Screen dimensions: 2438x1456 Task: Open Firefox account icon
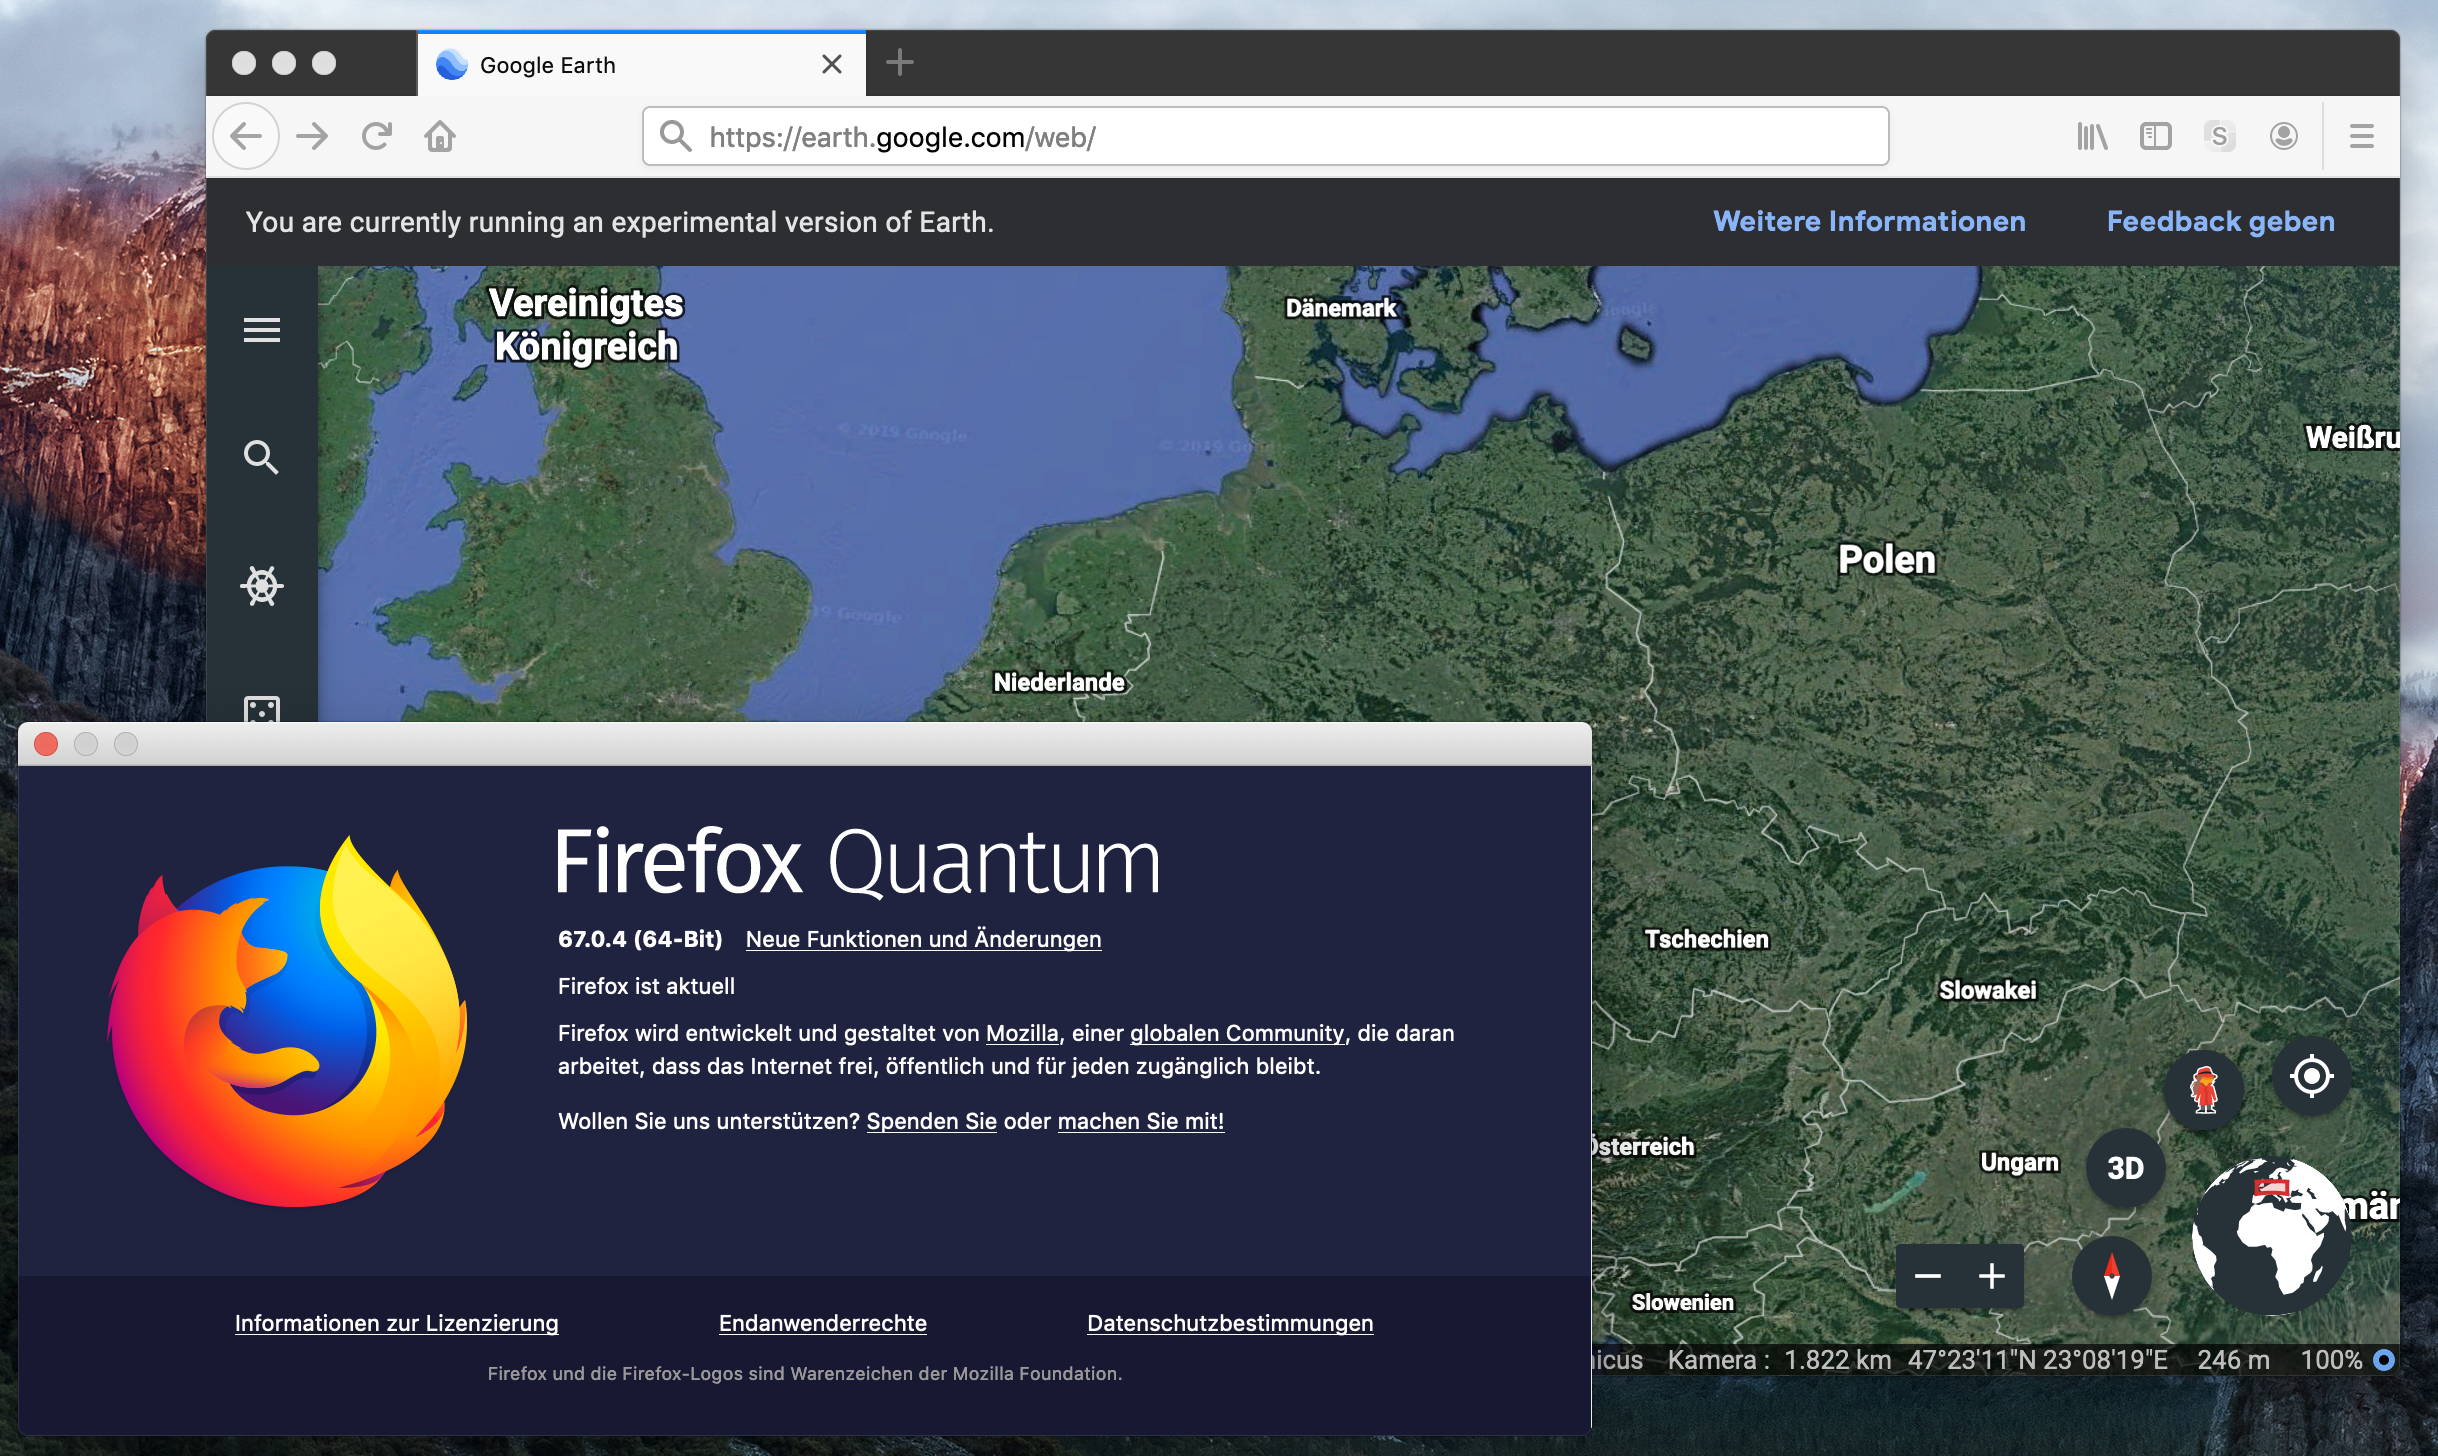(2284, 136)
